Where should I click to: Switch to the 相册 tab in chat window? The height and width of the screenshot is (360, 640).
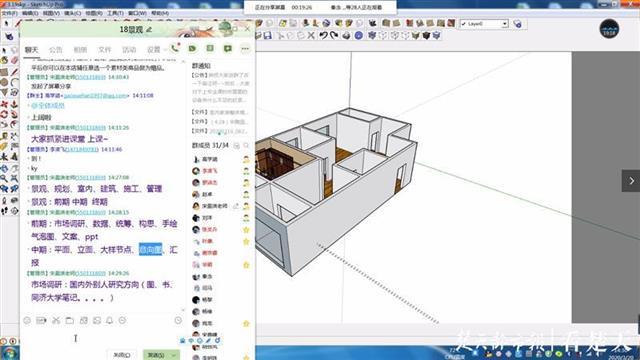80,50
